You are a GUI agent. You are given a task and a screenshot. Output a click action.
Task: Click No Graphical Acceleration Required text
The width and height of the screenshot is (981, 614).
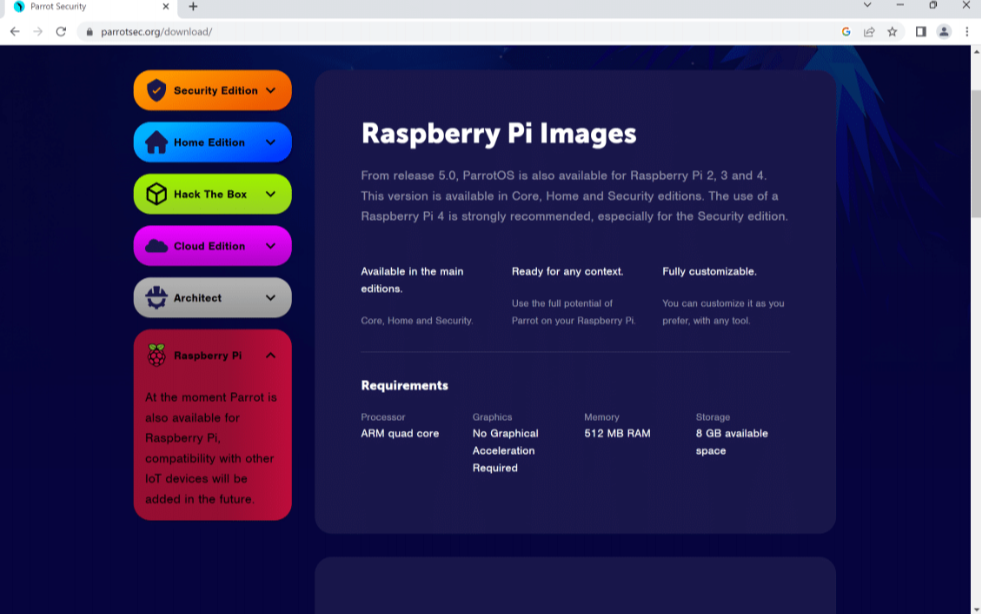506,451
